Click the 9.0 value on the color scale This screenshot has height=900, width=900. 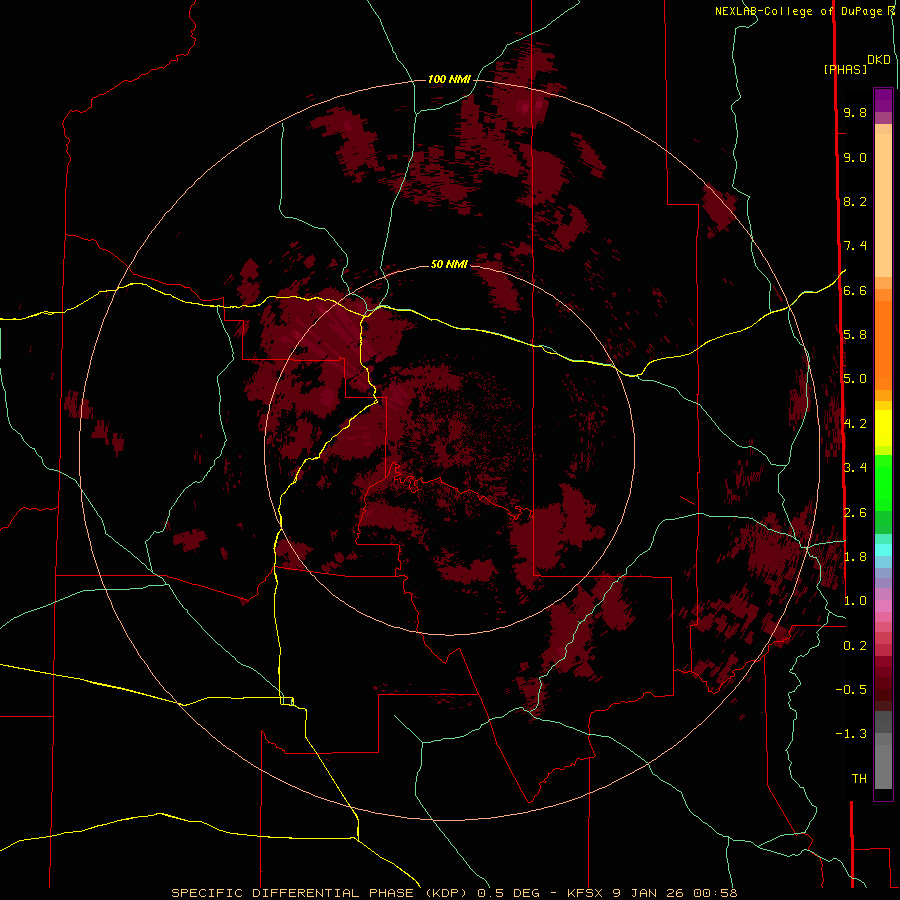855,157
